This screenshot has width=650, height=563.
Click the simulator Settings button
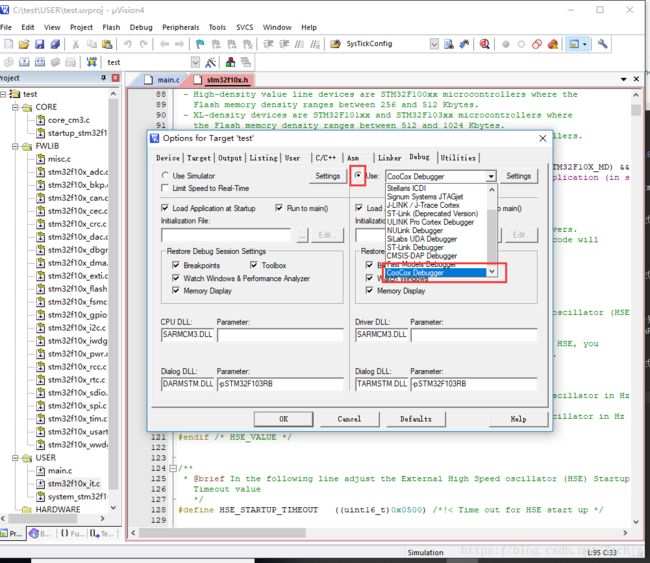327,176
